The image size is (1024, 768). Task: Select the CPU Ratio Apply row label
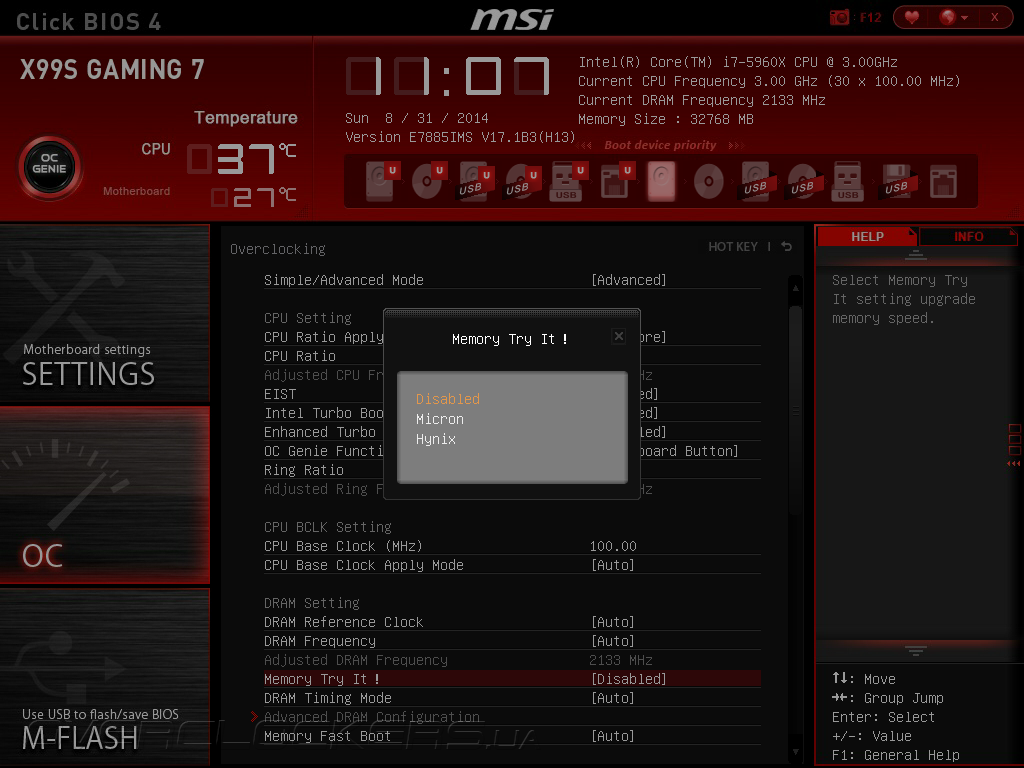pos(324,337)
